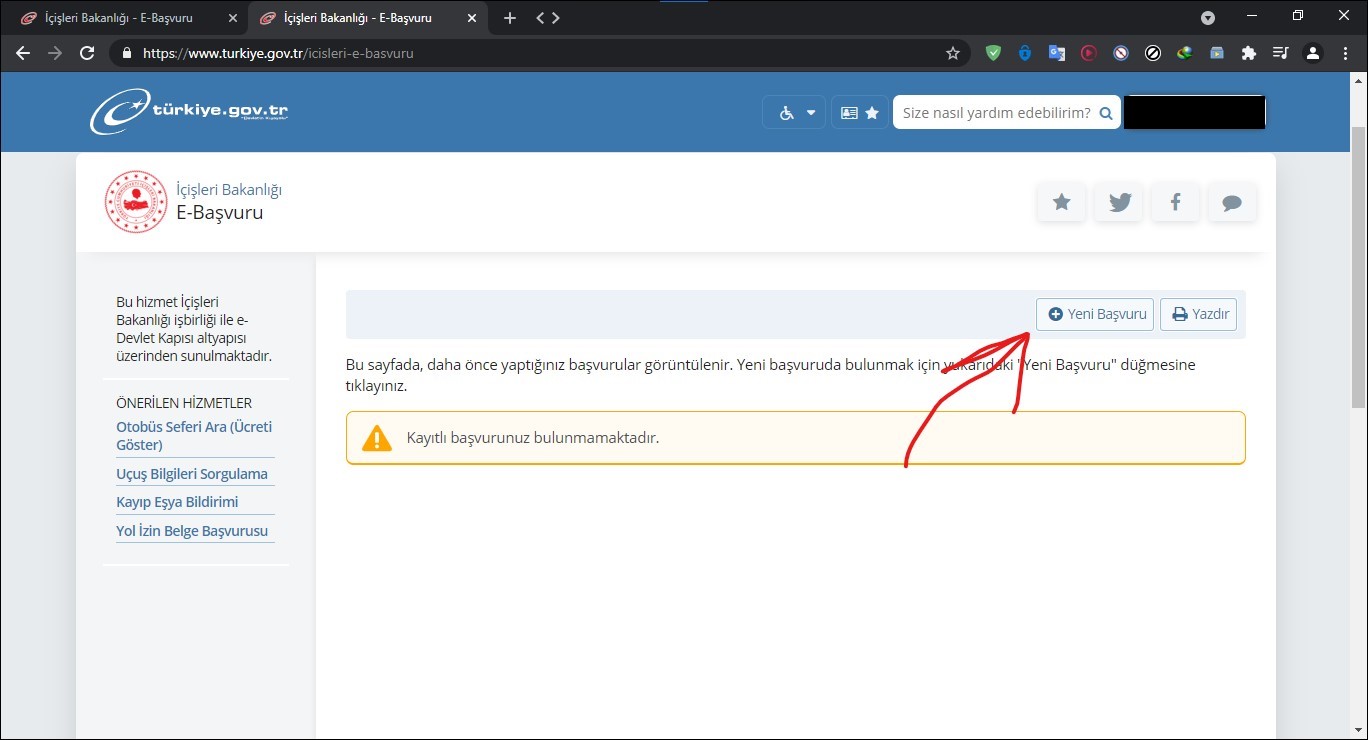This screenshot has width=1368, height=740.
Task: Type in 'Size nasıl yardım edebilirim?' search field
Action: (995, 113)
